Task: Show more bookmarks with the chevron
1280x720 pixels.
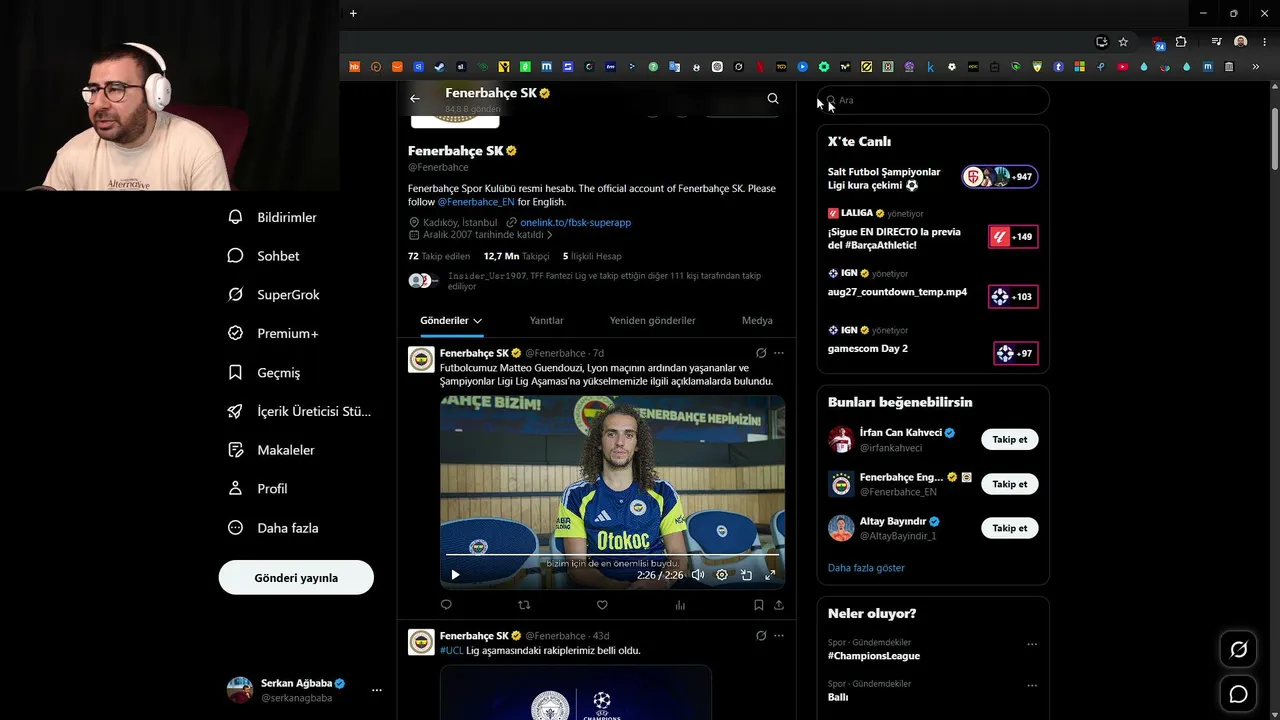Action: click(x=1256, y=67)
